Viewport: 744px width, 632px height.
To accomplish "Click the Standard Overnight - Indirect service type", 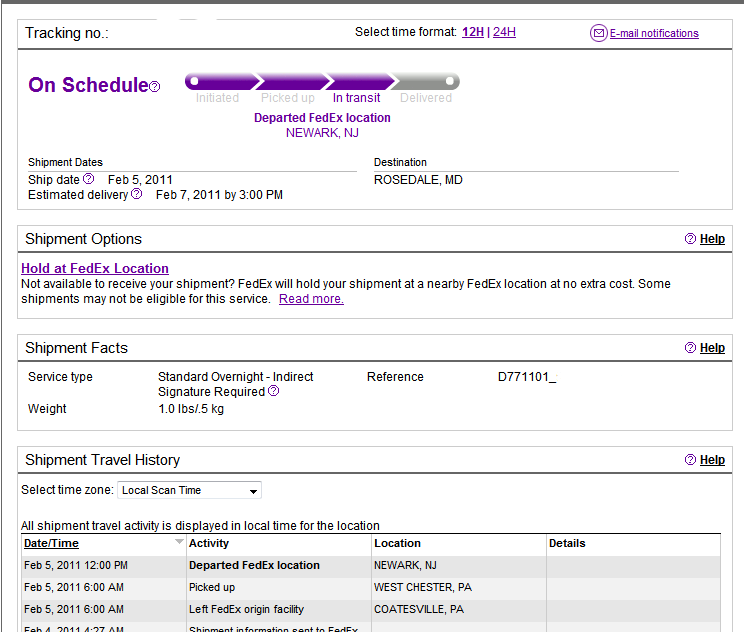I will point(235,377).
